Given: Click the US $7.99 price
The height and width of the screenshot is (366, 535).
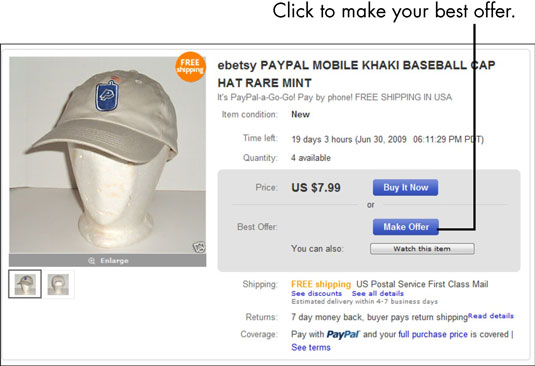Looking at the screenshot, I should [316, 188].
